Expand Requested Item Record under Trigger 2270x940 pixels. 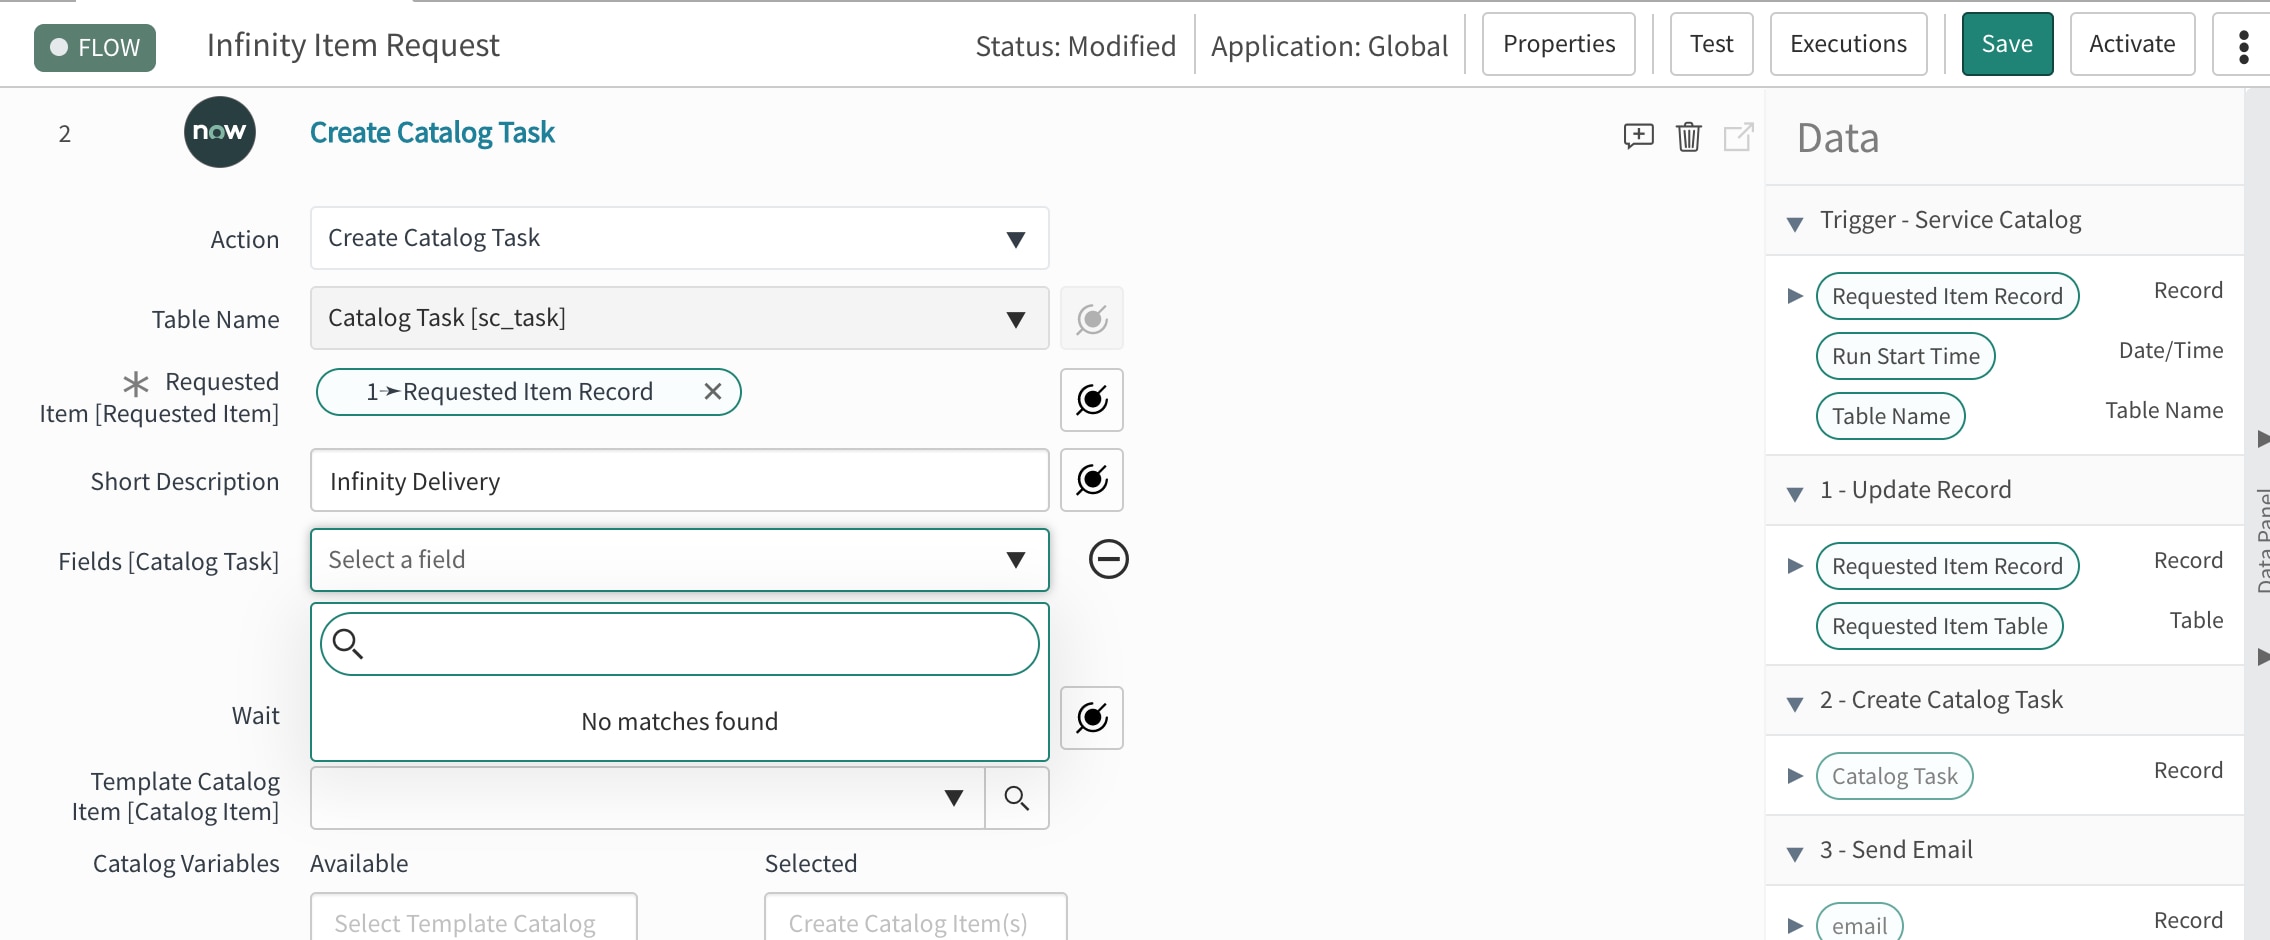[x=1795, y=296]
